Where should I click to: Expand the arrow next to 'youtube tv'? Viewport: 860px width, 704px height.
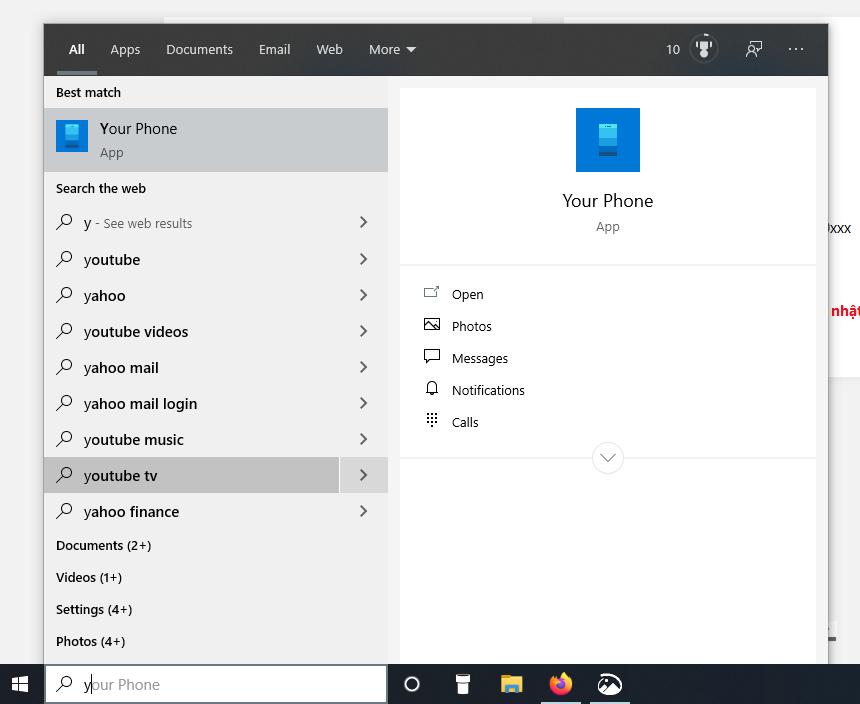pyautogui.click(x=363, y=475)
